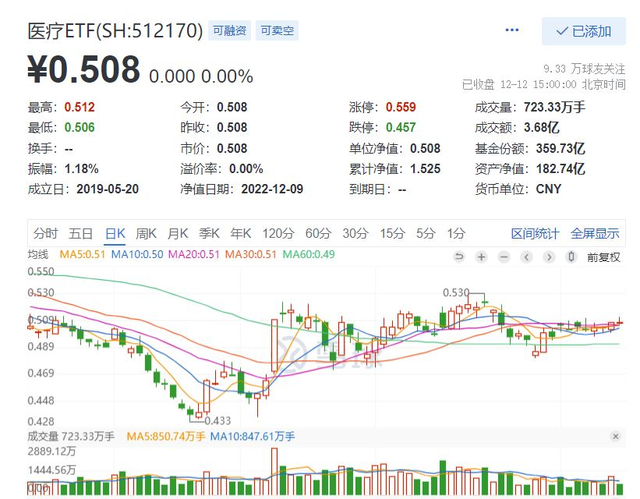
Task: Click the MA10:0.50 moving average label
Action: (x=137, y=255)
